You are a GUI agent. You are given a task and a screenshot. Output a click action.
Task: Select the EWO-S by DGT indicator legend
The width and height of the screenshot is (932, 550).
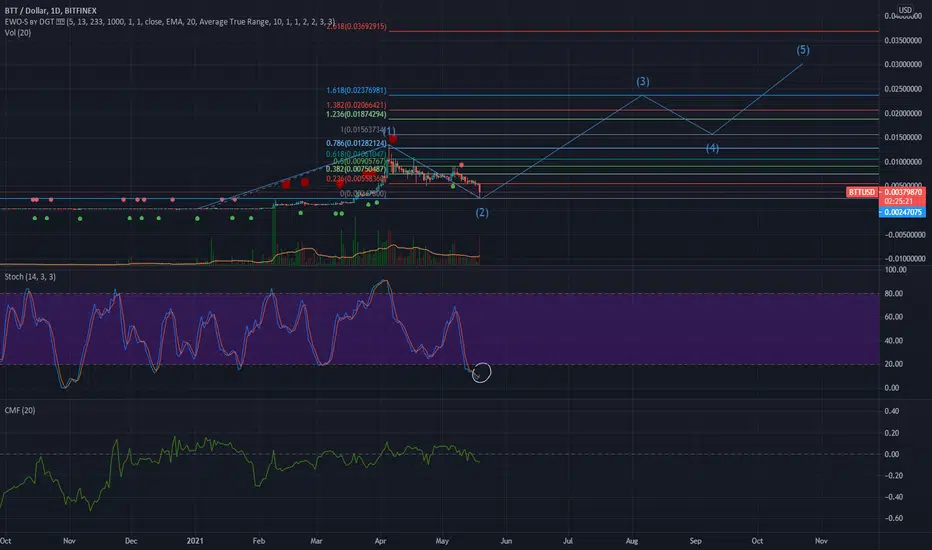point(169,22)
